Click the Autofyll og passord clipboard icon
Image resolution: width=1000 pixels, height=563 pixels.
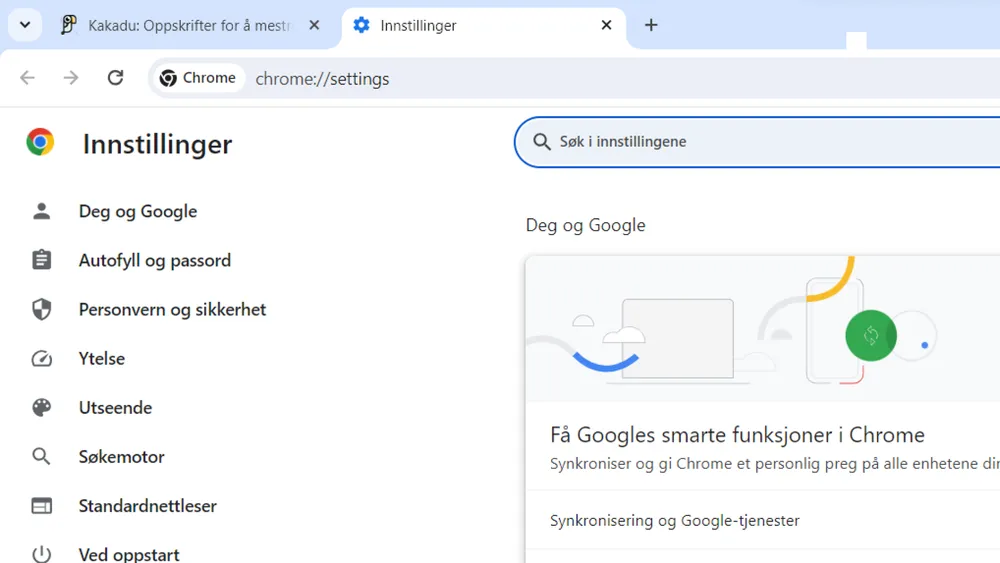coord(41,260)
